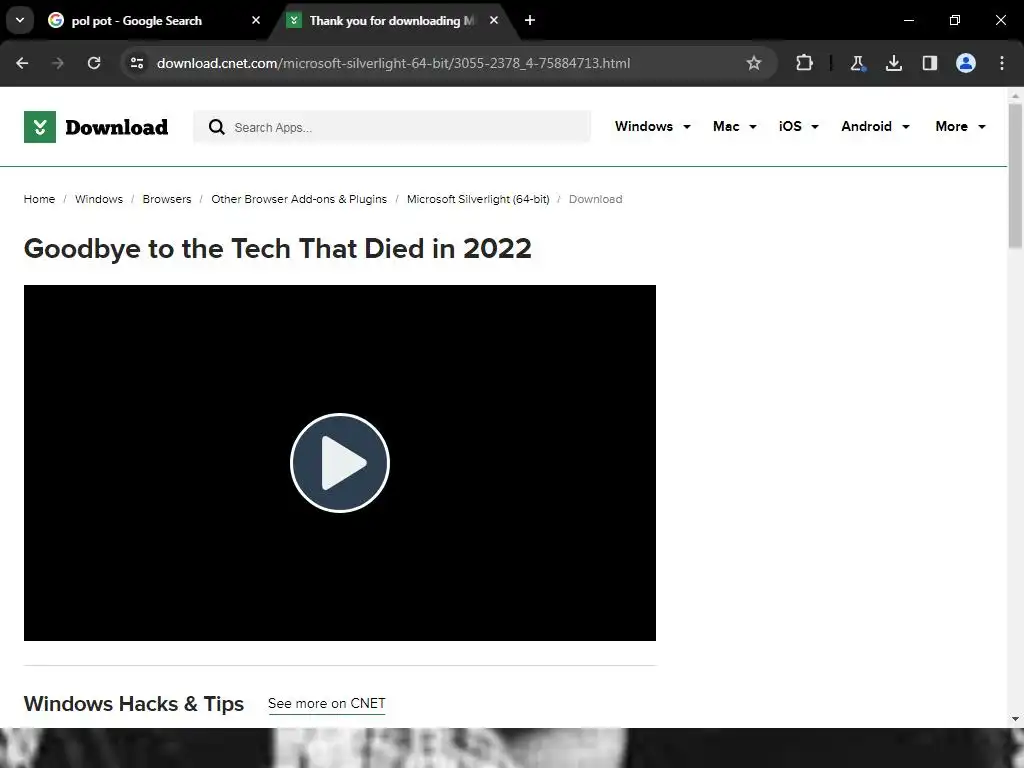
Task: Close the 'pol pot - Google Search' tab
Action: (x=256, y=20)
